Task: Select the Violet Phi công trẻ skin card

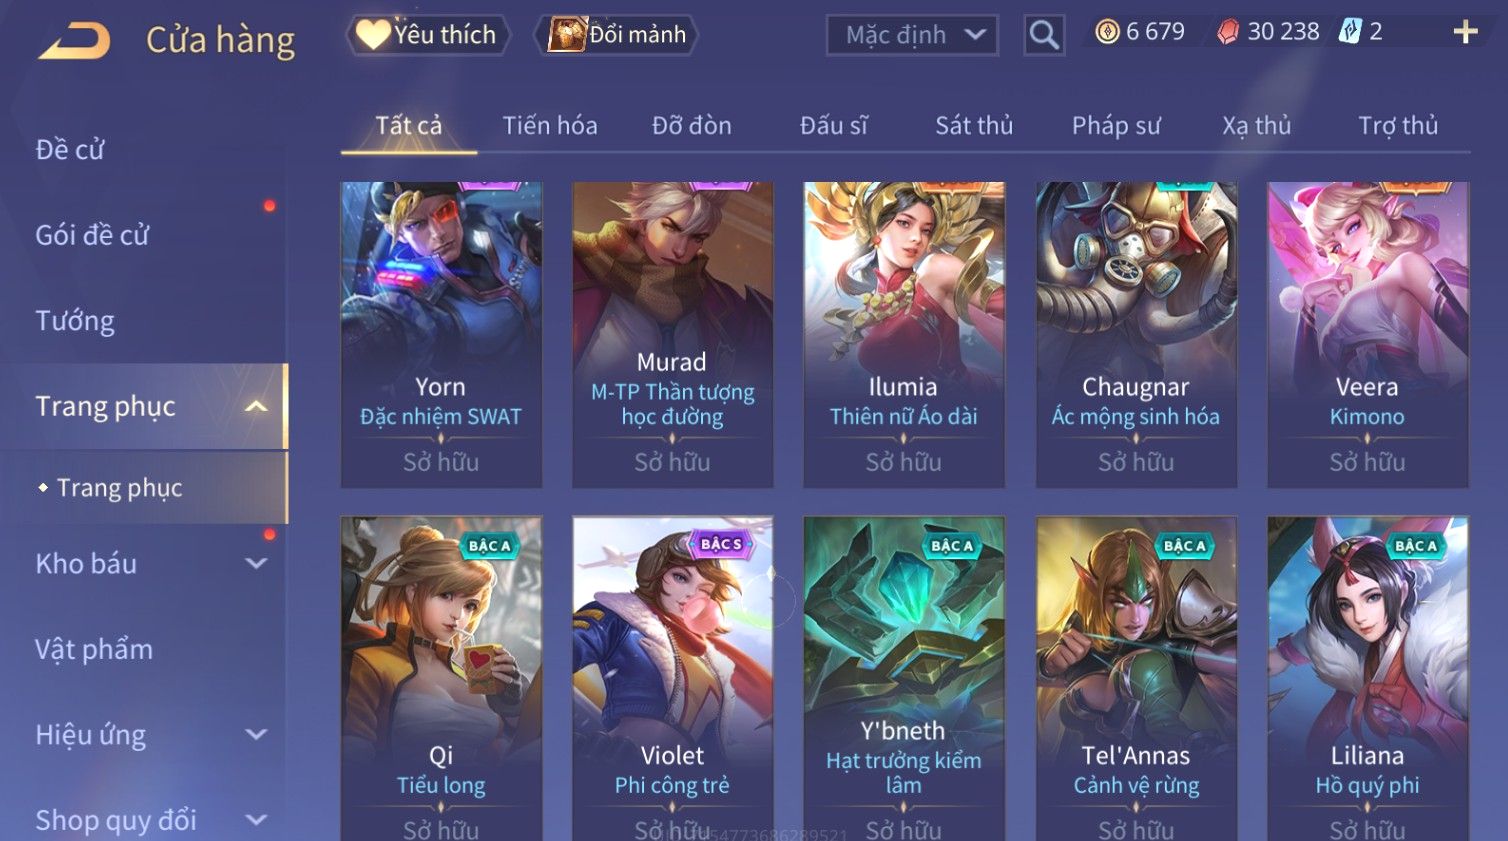Action: [x=672, y=679]
